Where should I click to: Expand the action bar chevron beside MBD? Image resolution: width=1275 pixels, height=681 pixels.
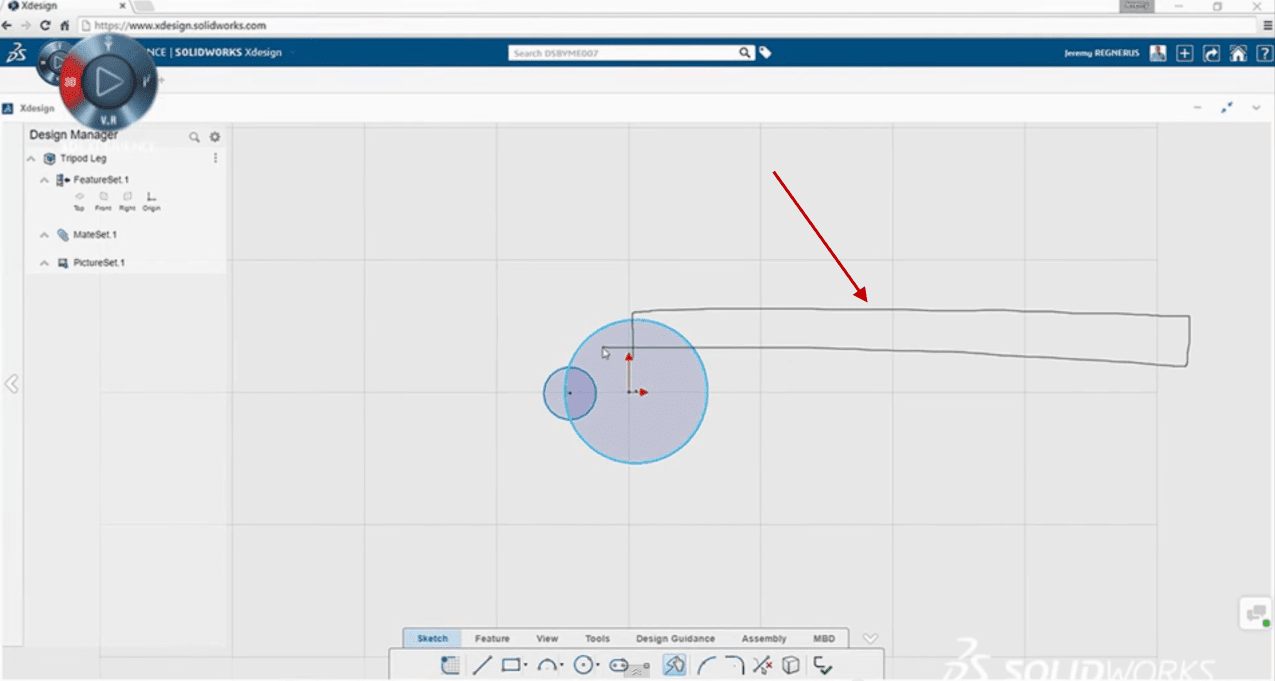click(870, 638)
